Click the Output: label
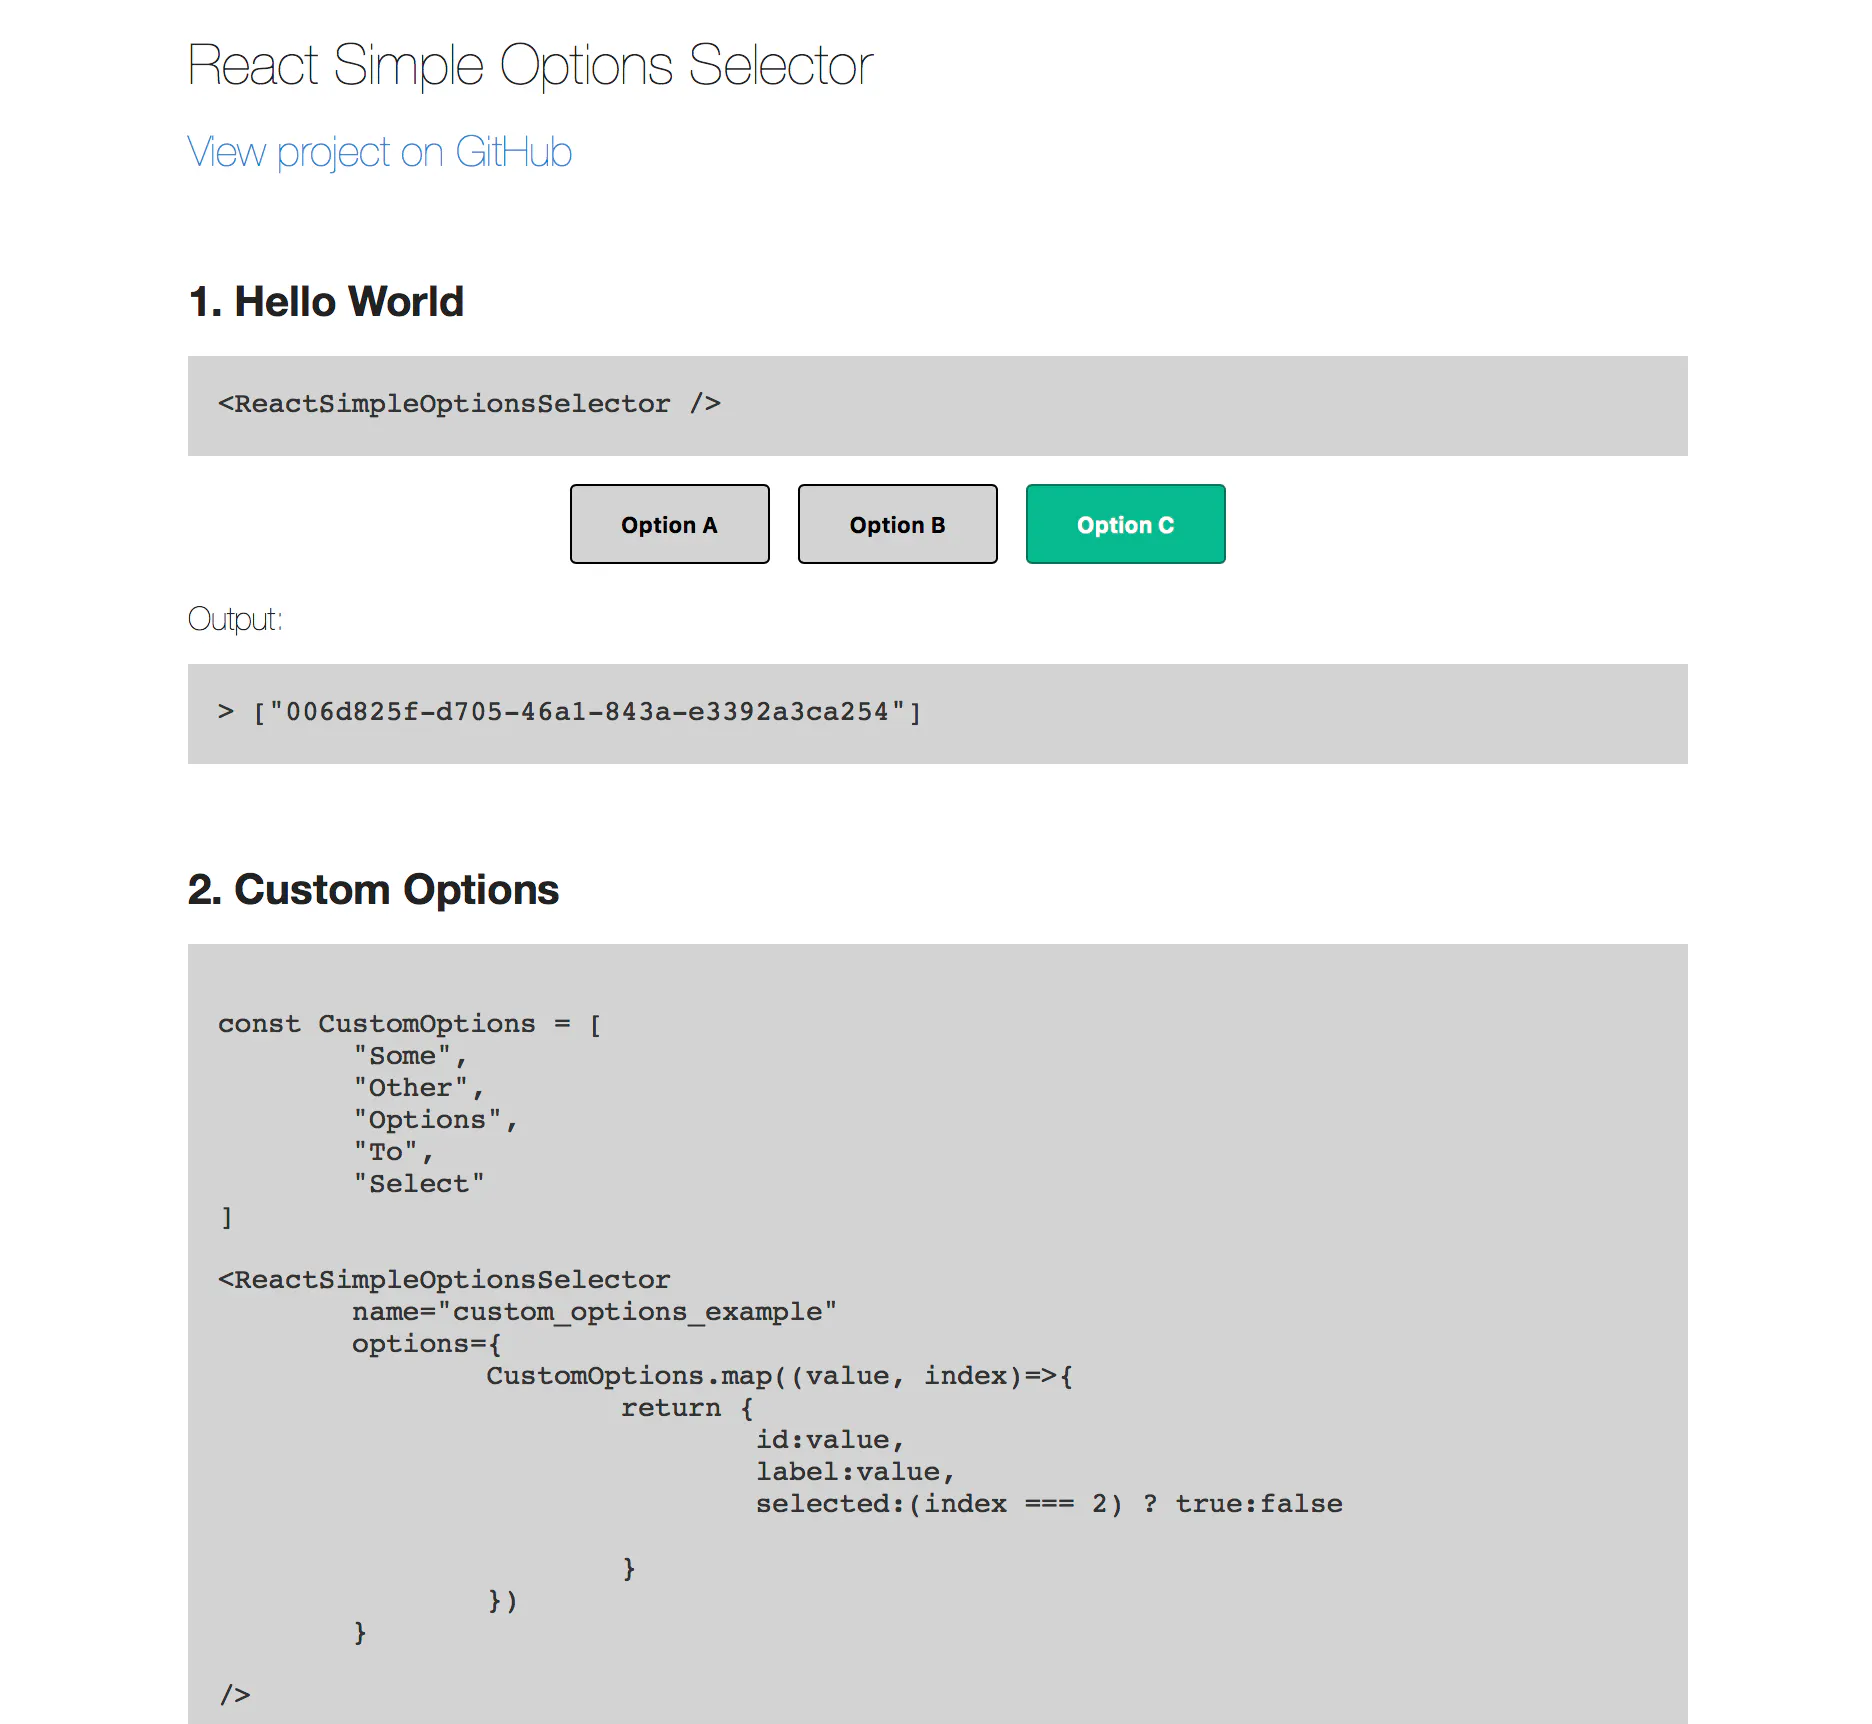The width and height of the screenshot is (1872, 1724). coord(235,620)
